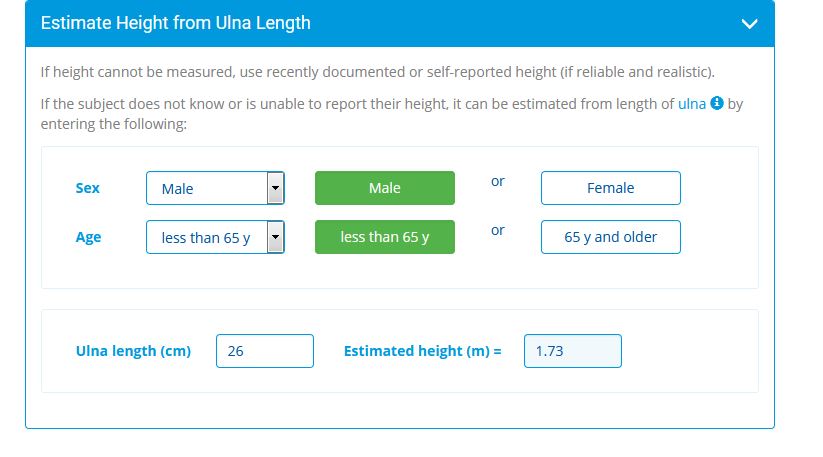
Task: Select the Female toggle button
Action: coord(610,188)
